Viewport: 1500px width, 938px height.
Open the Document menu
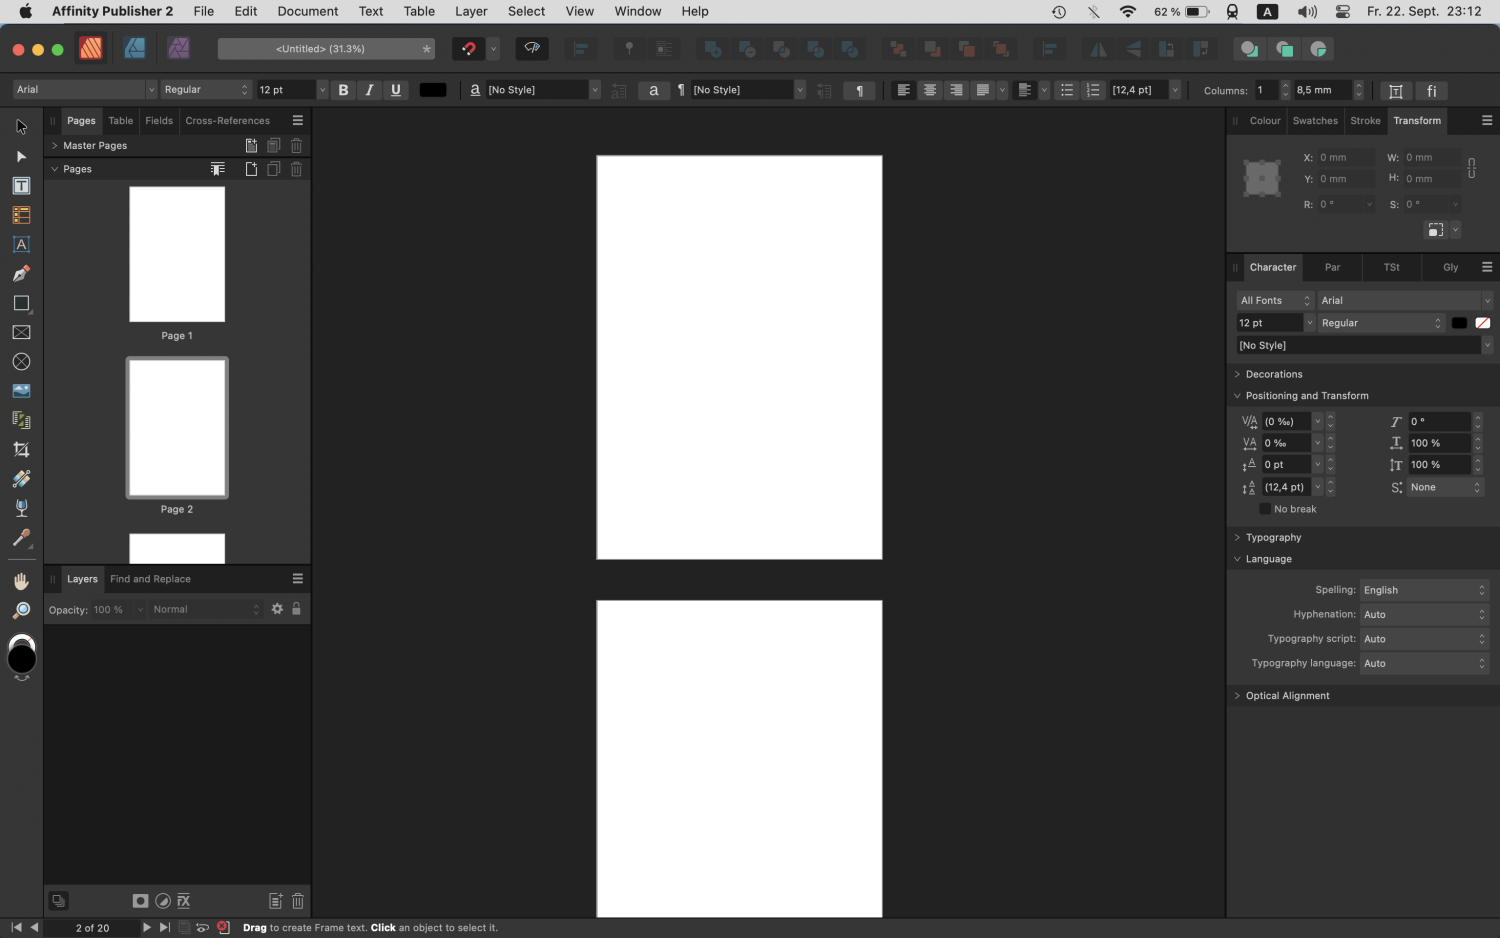pyautogui.click(x=307, y=11)
